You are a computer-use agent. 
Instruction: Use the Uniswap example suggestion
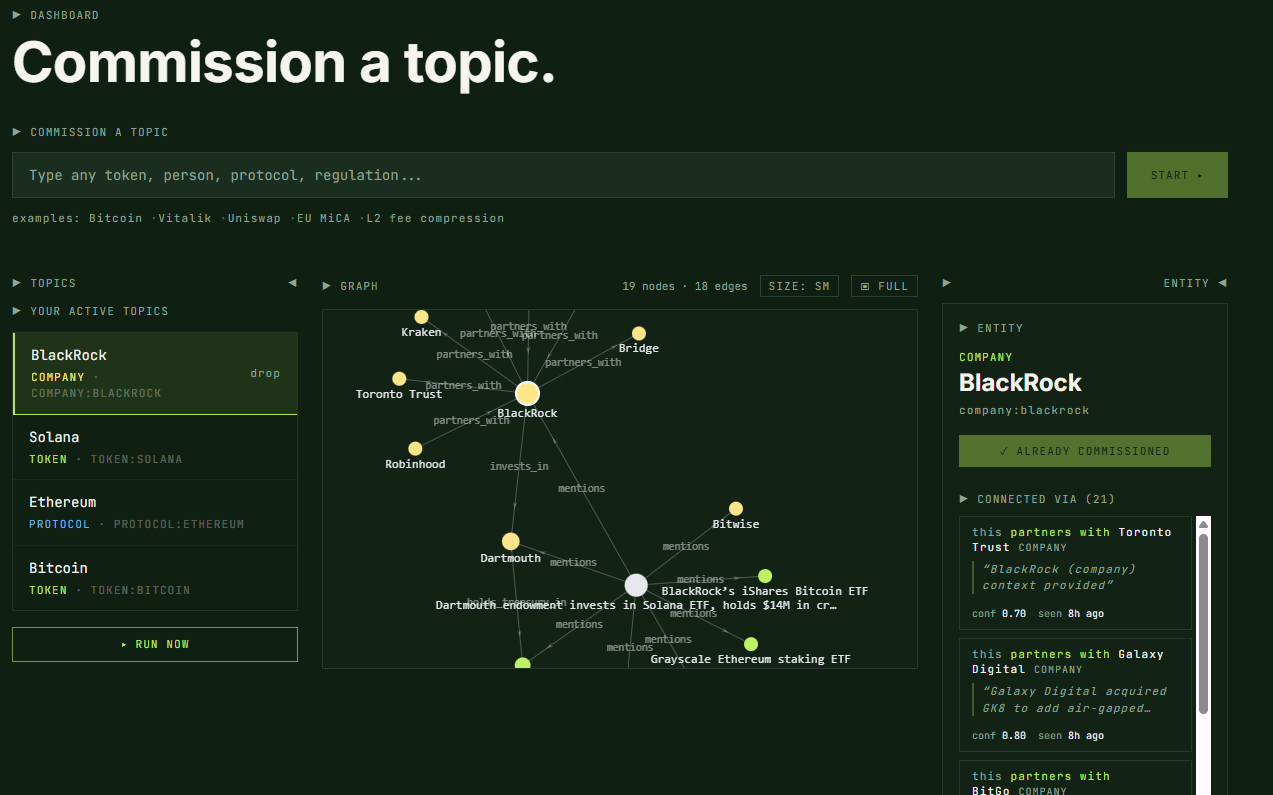click(x=254, y=218)
